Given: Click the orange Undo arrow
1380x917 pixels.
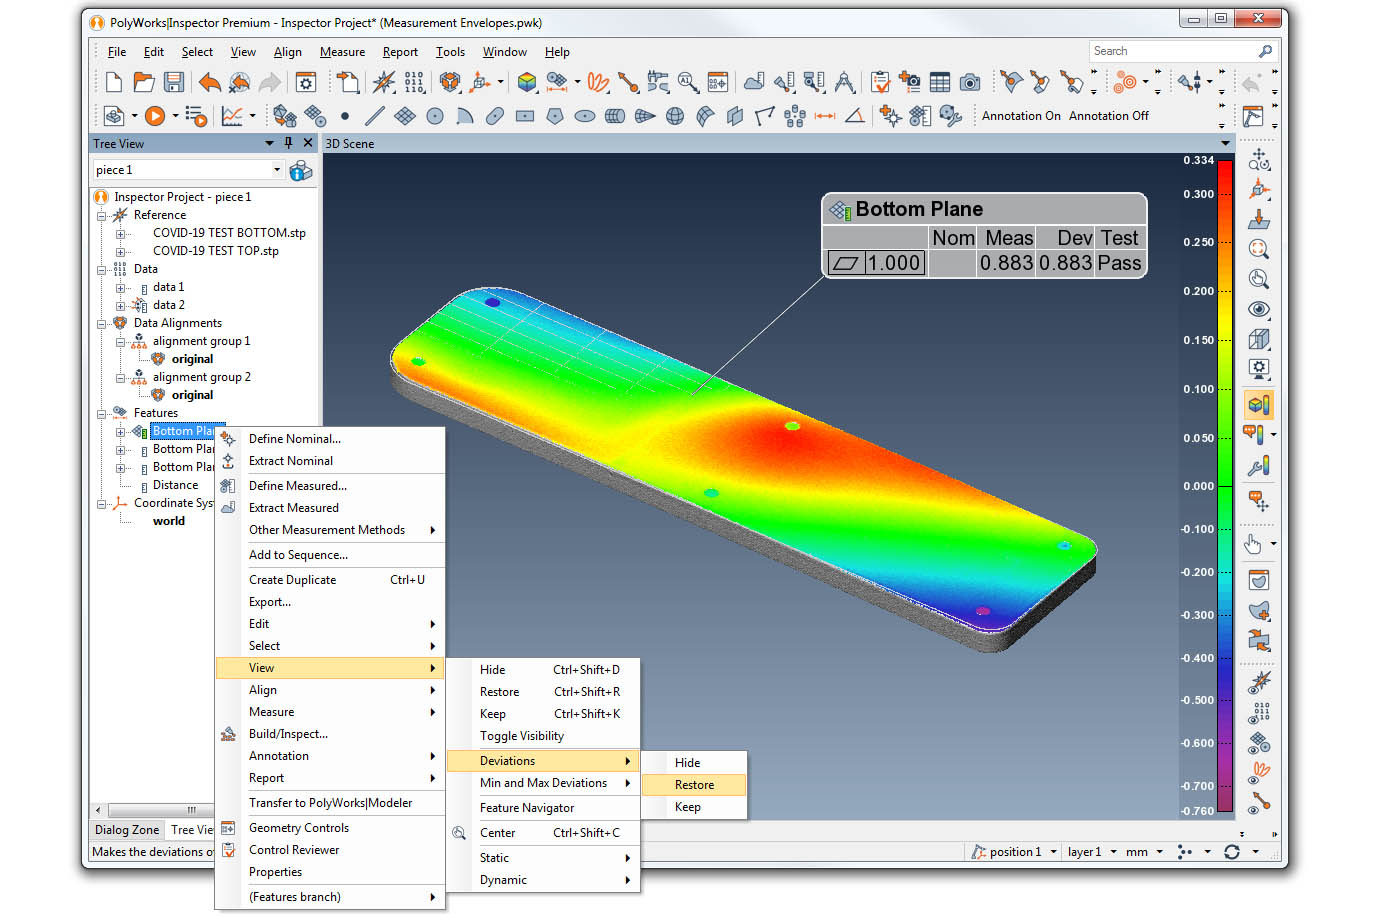Looking at the screenshot, I should (209, 82).
